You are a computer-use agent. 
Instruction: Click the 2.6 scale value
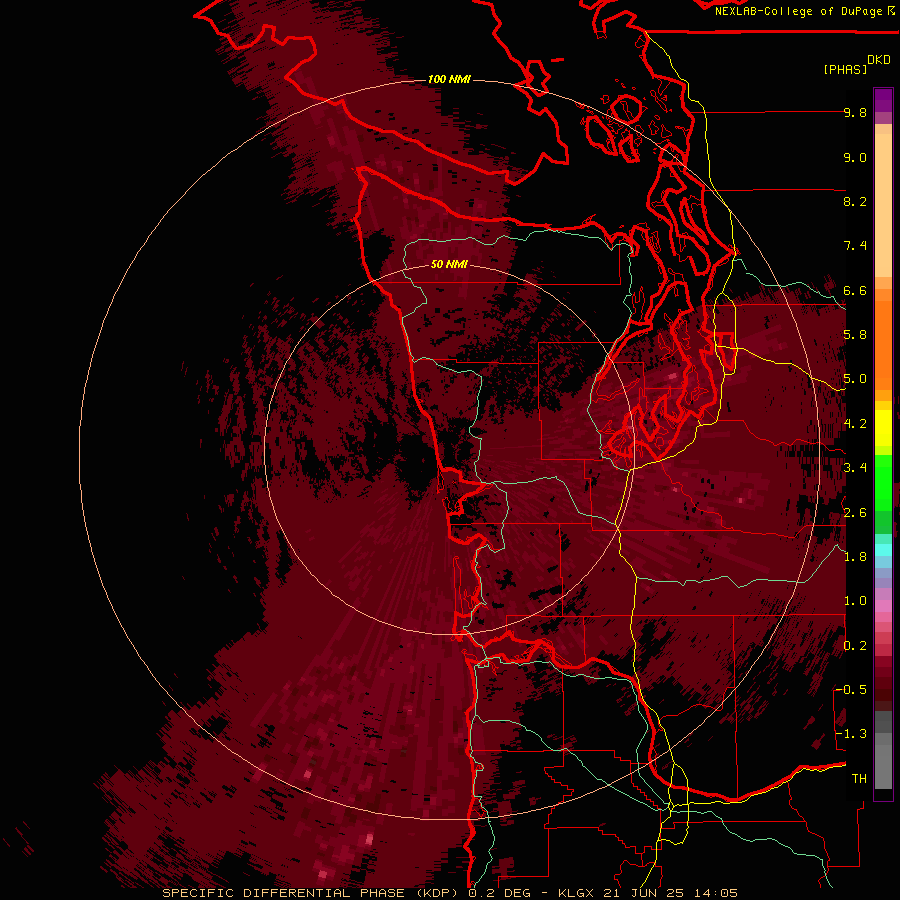click(x=855, y=513)
